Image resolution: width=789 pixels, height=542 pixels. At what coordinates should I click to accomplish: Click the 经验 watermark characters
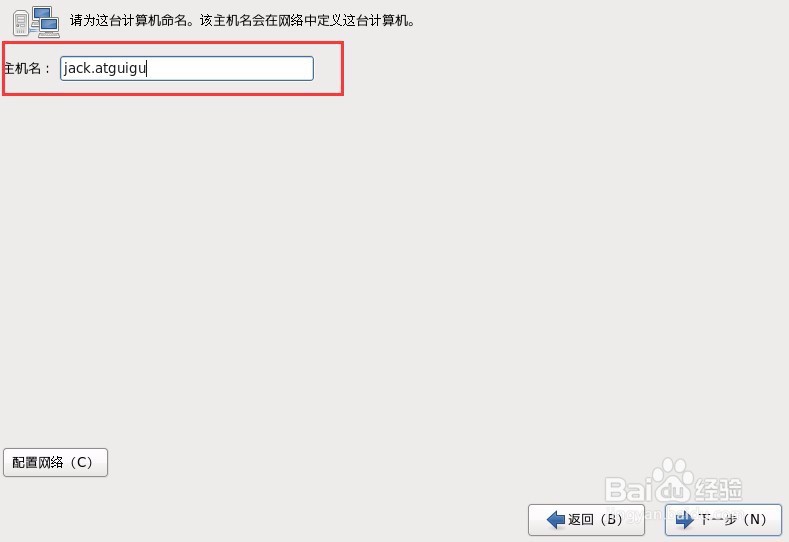point(718,488)
